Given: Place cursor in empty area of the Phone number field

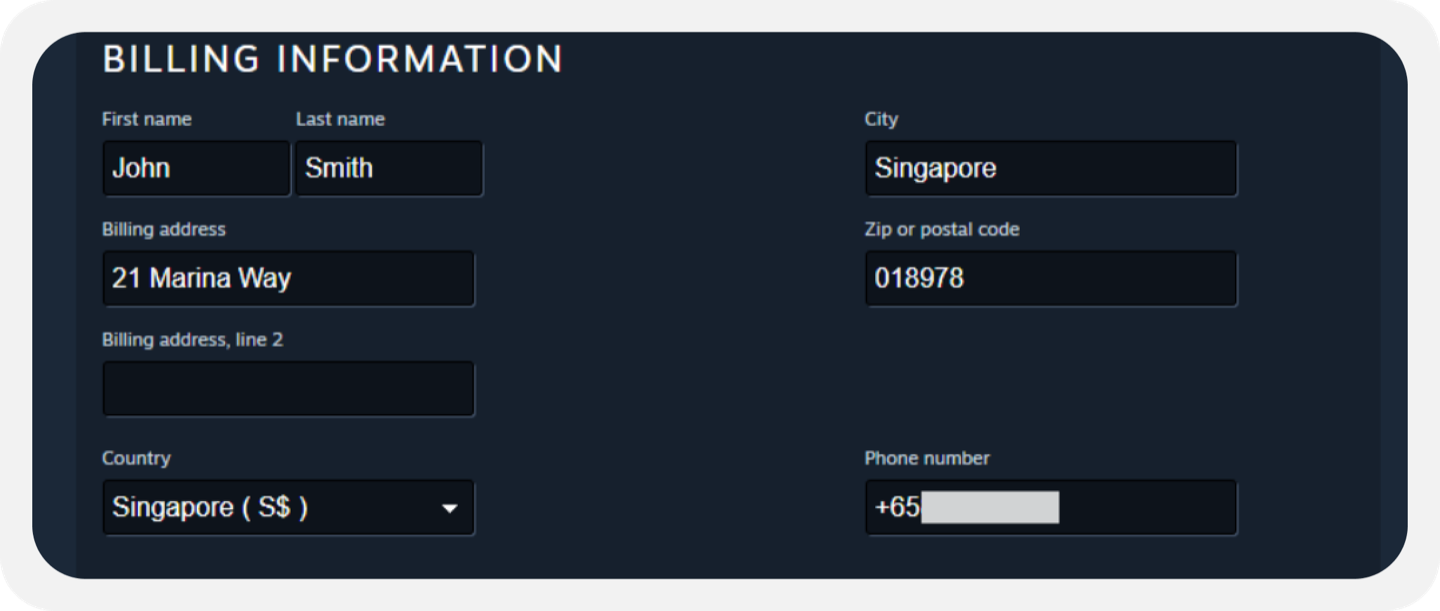Looking at the screenshot, I should coord(1147,507).
